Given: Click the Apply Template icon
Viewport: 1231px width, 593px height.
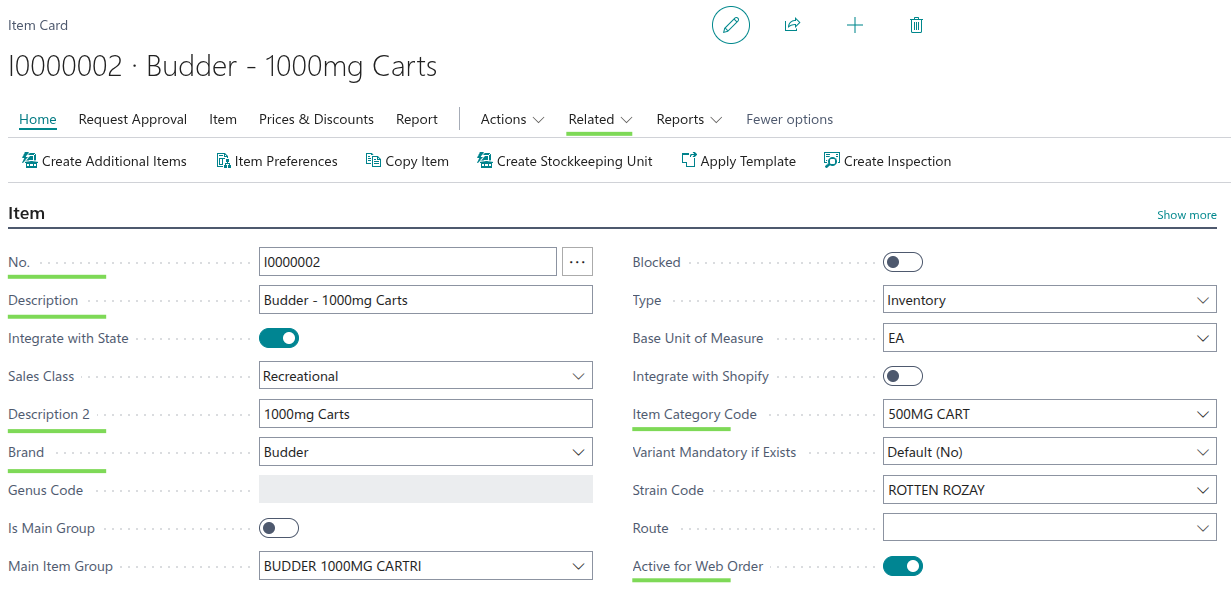Looking at the screenshot, I should click(689, 161).
